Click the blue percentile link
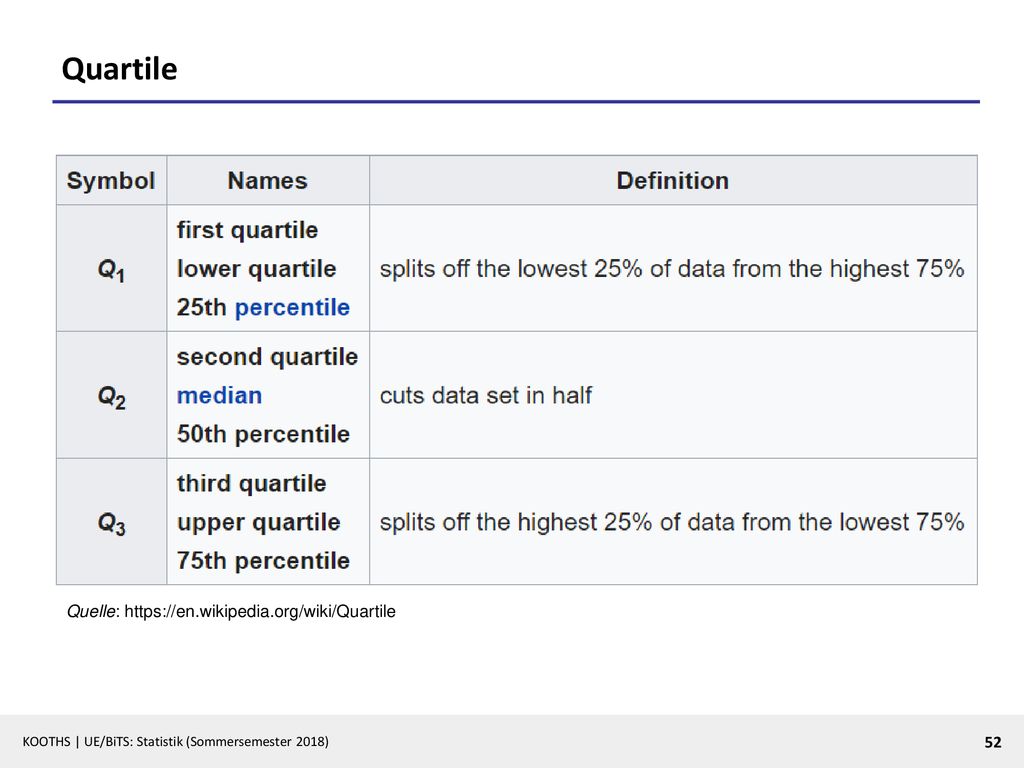1024x768 pixels. [292, 308]
